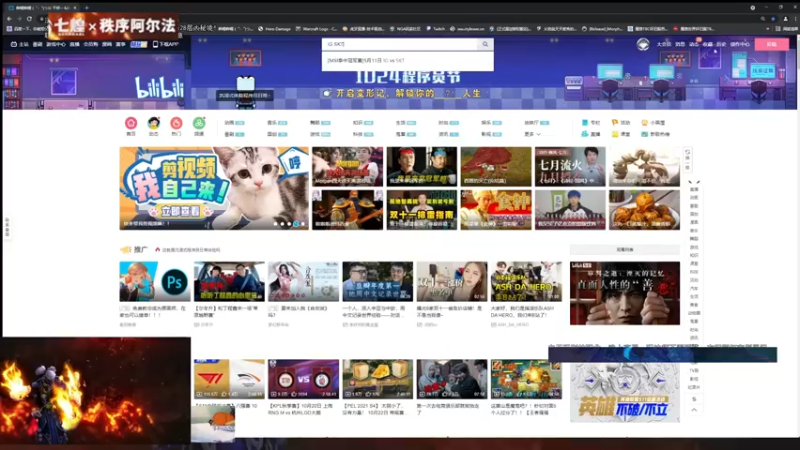Open the Hero Damage bookmark
The width and height of the screenshot is (800, 450).
click(x=274, y=29)
